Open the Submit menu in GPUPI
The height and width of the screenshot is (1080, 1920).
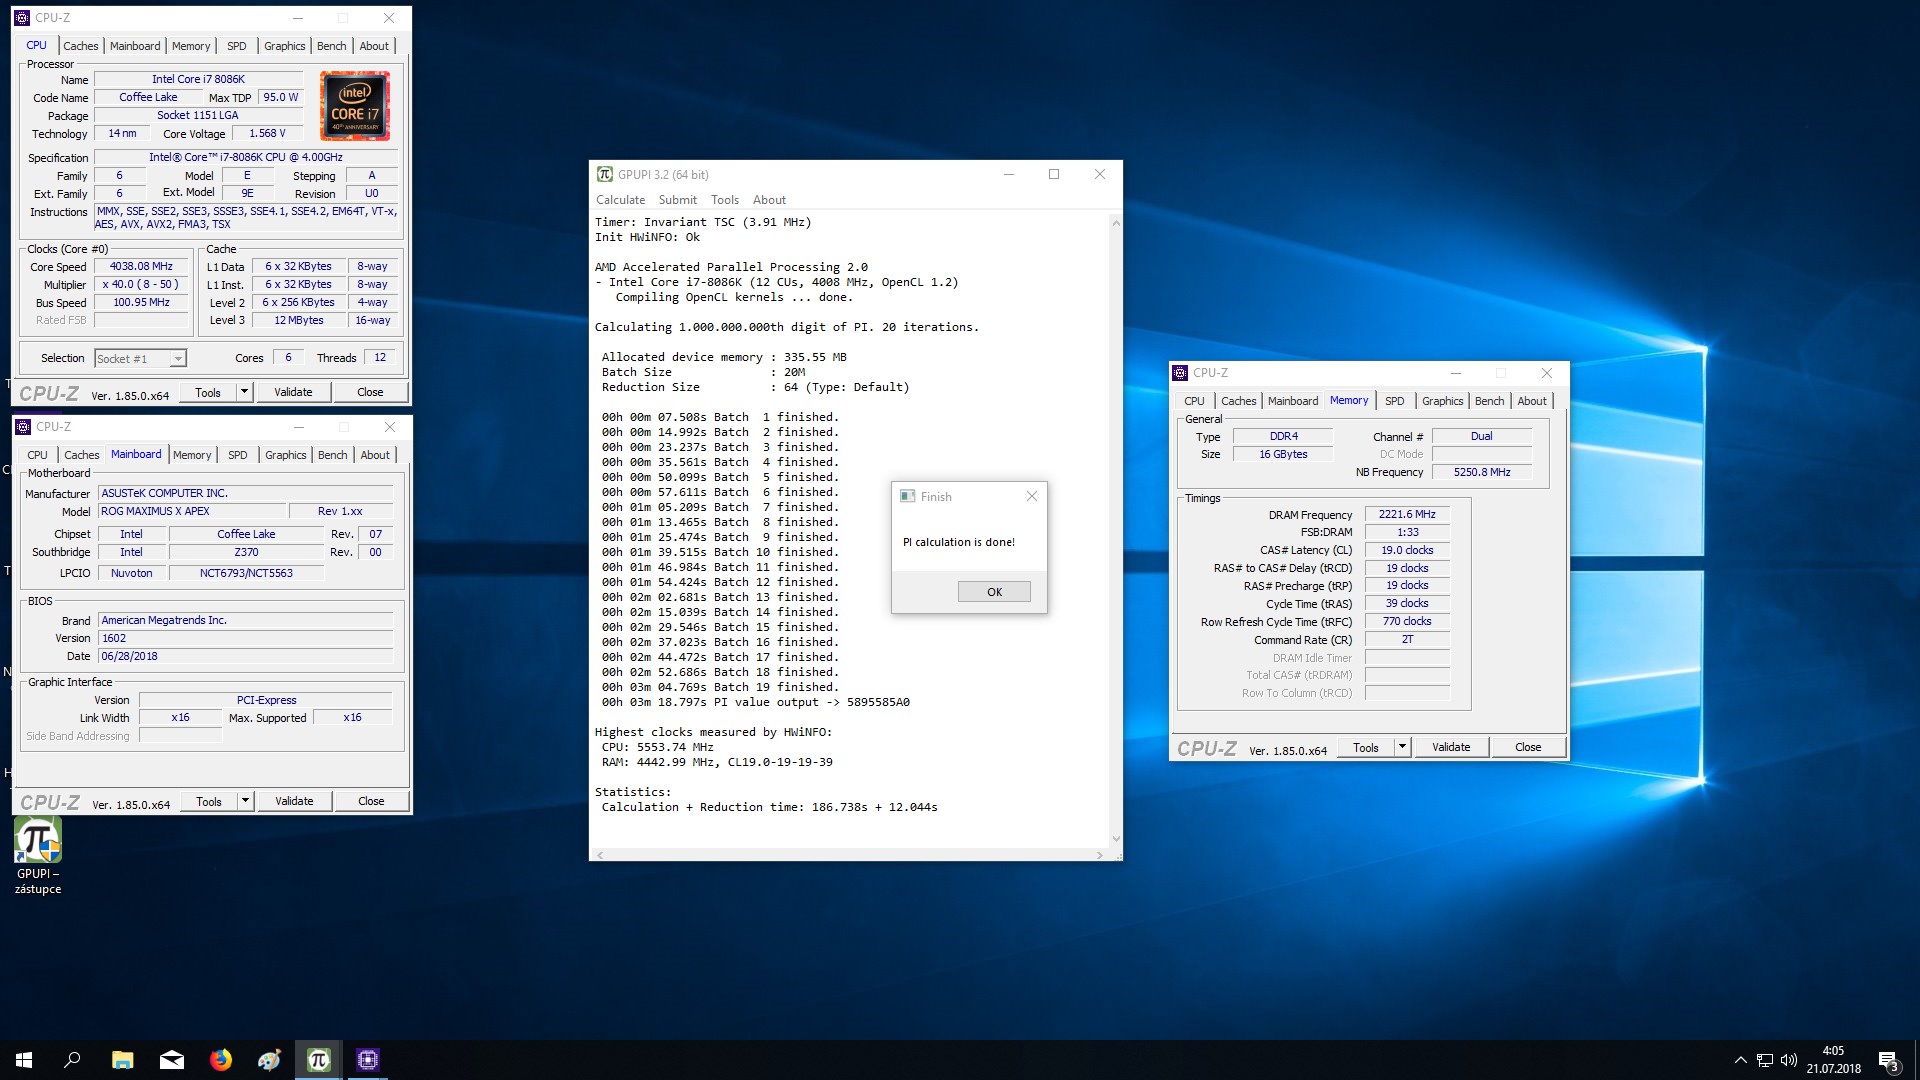tap(677, 200)
